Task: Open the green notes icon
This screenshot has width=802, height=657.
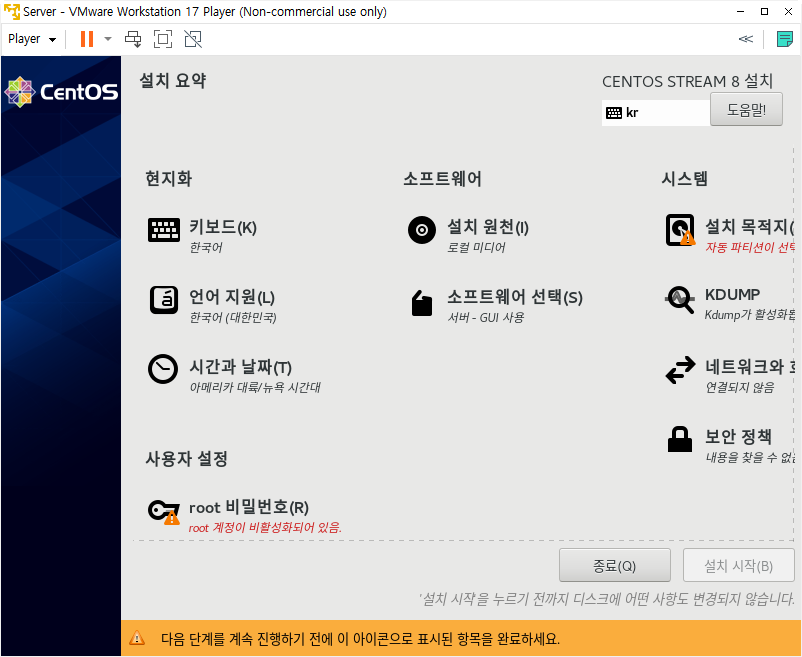Action: click(x=785, y=39)
